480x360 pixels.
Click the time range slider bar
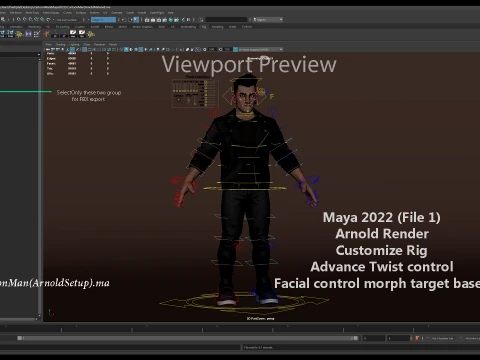[x=187, y=338]
